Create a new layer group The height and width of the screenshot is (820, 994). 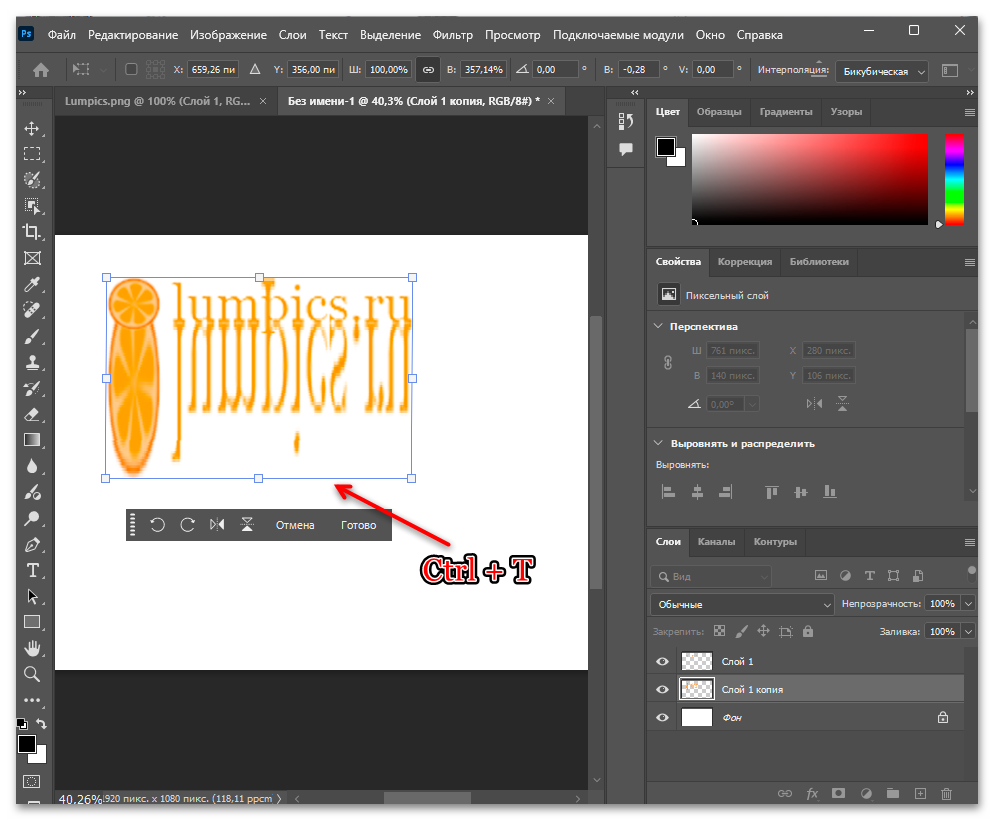[893, 793]
